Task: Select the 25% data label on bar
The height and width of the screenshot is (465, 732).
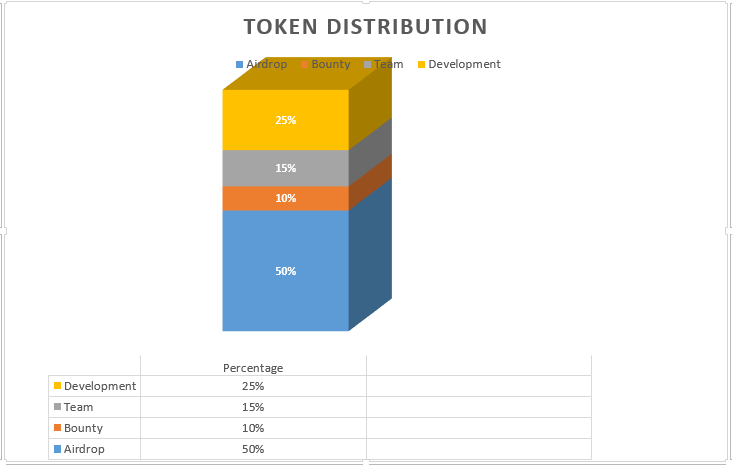Action: tap(286, 120)
